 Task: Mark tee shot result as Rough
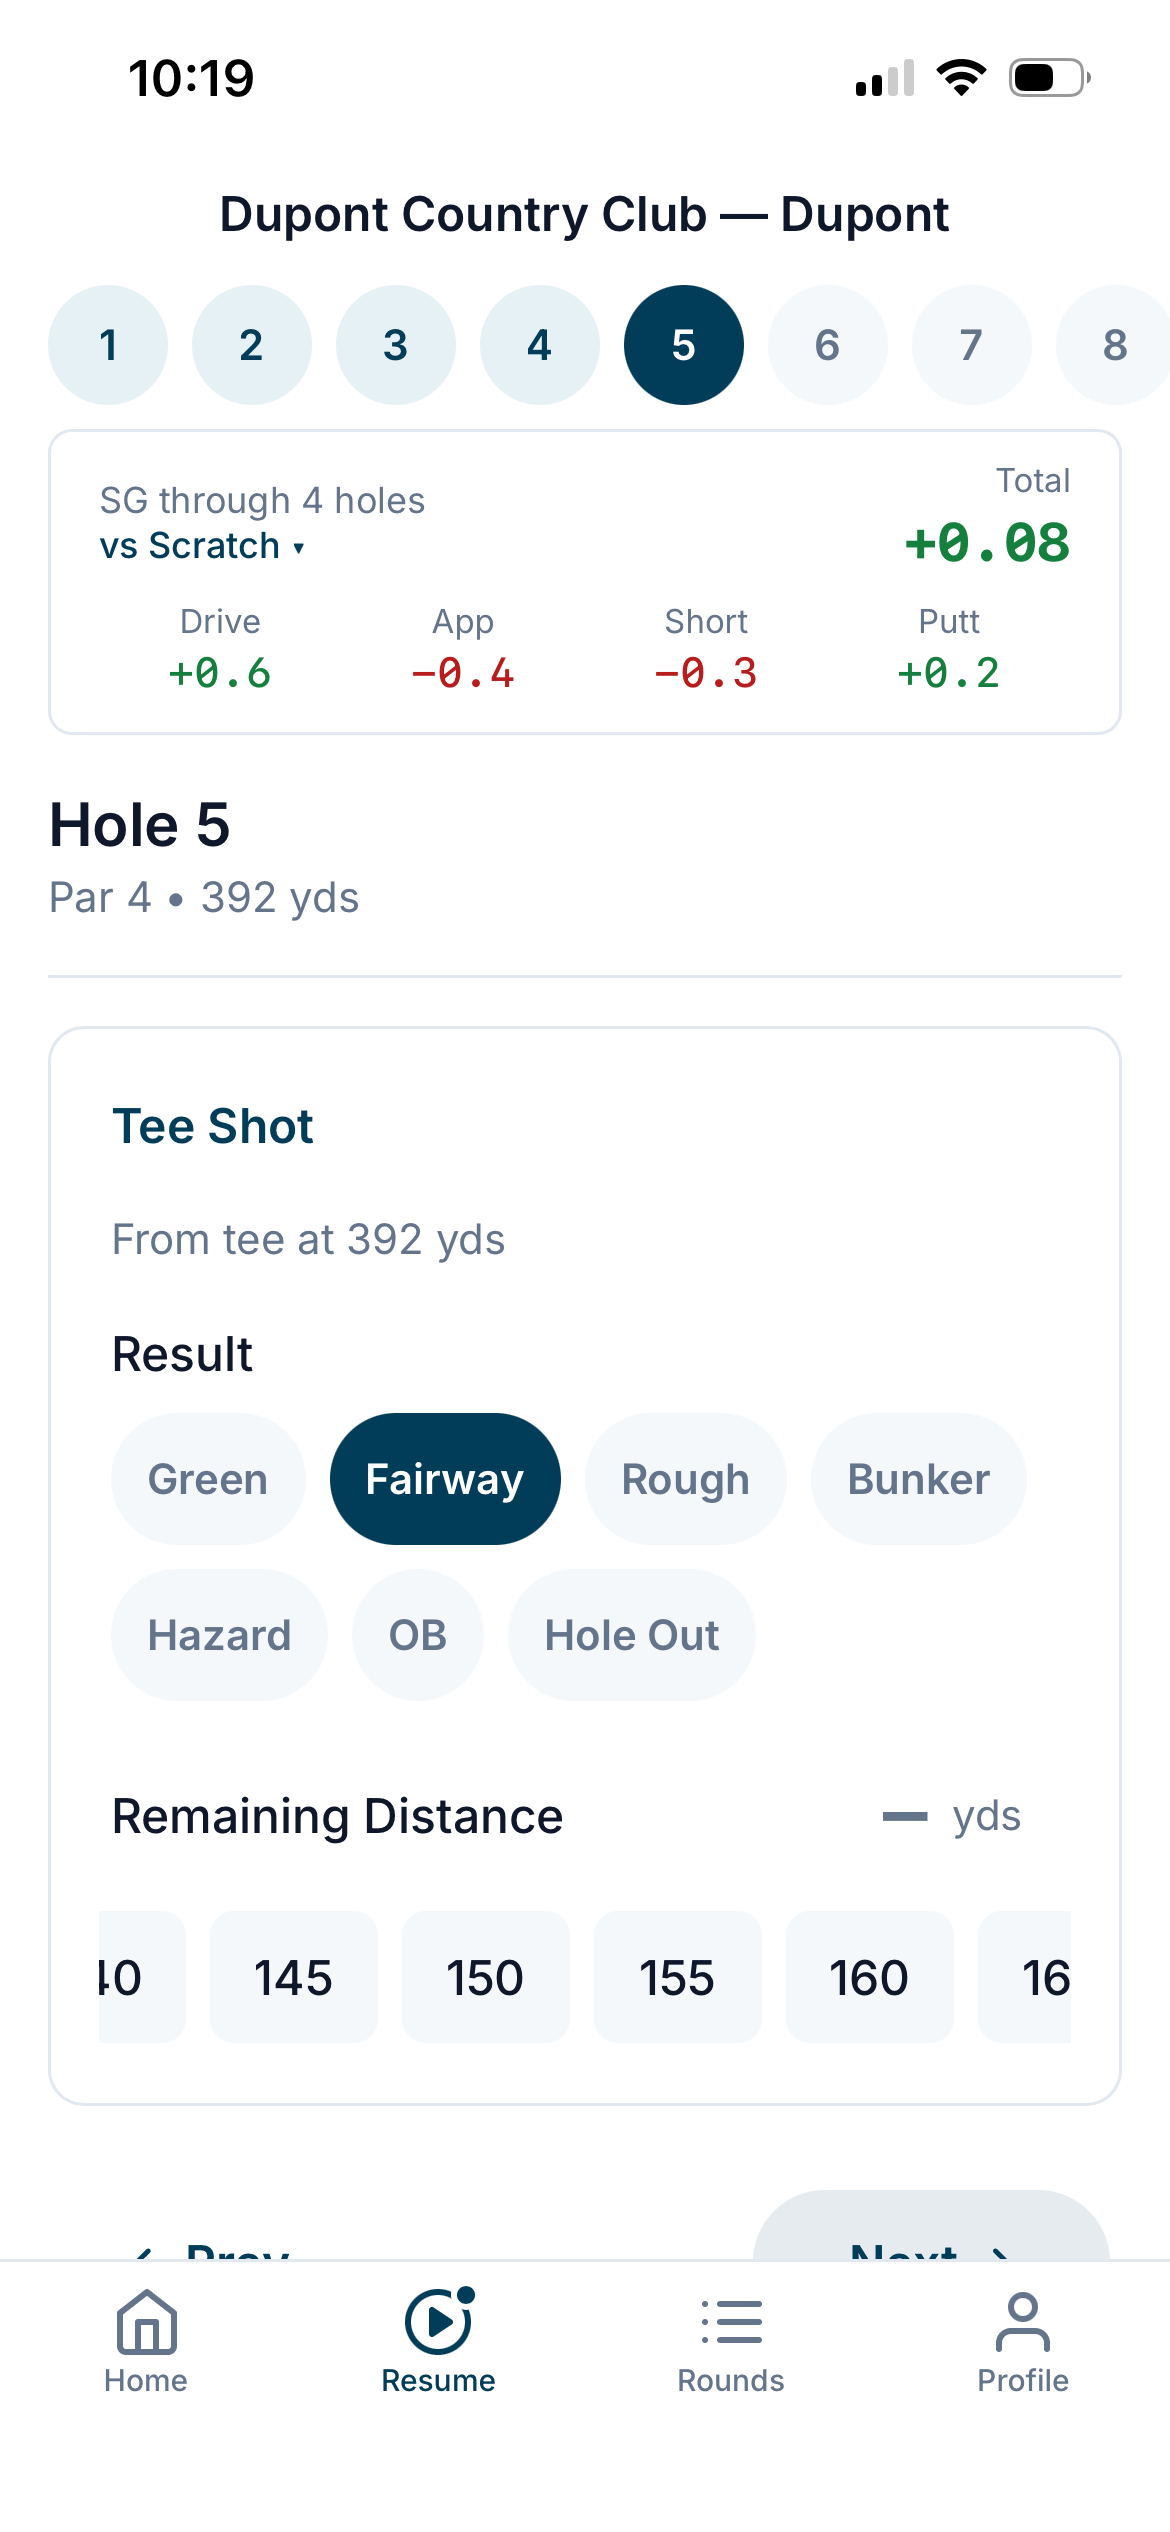[684, 1478]
